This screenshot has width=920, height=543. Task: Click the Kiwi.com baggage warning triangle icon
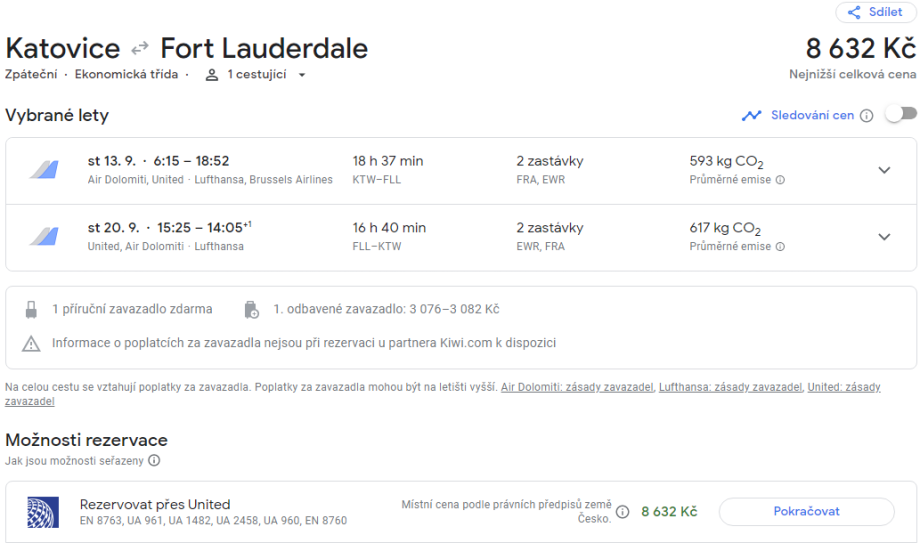click(31, 343)
